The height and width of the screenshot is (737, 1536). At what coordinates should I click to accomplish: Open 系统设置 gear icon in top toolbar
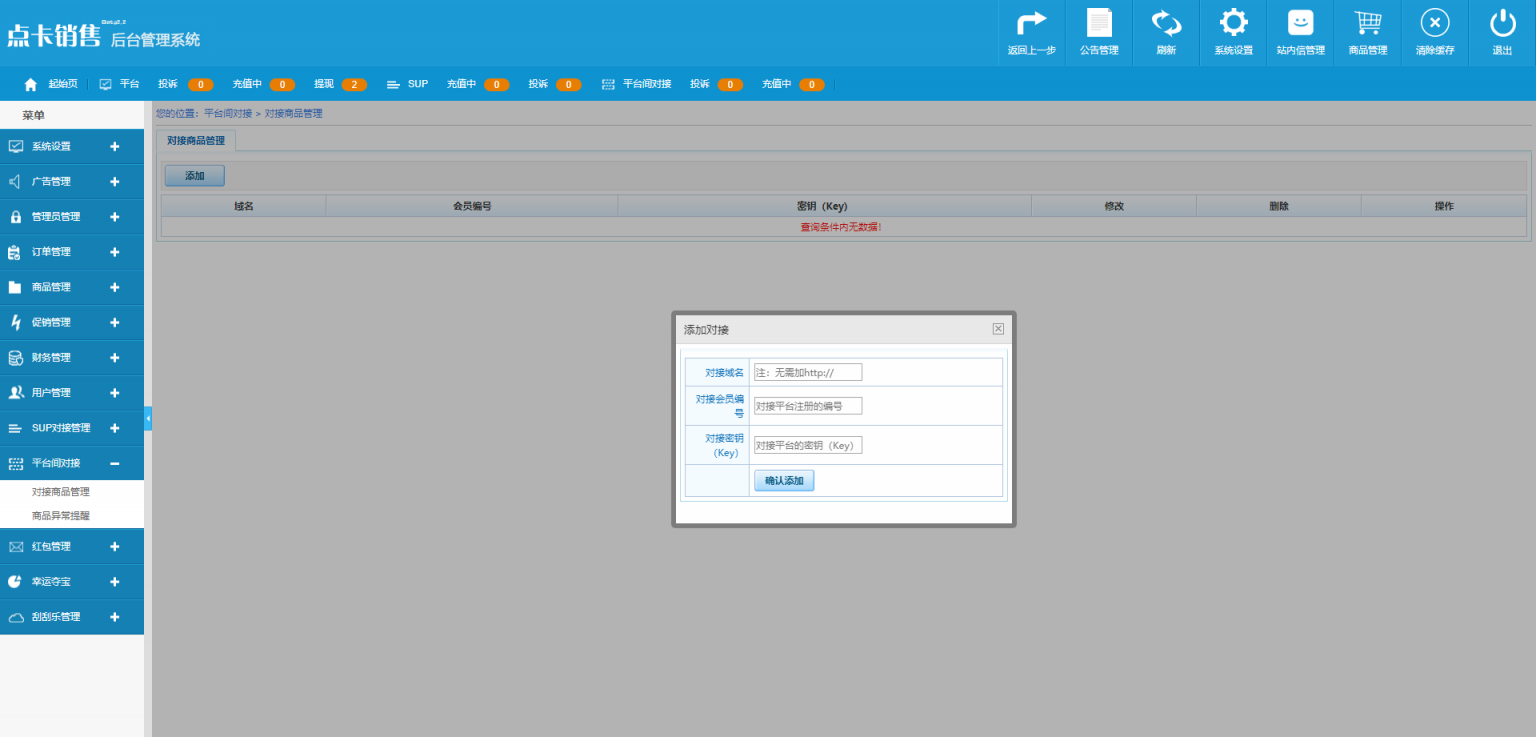coord(1233,23)
